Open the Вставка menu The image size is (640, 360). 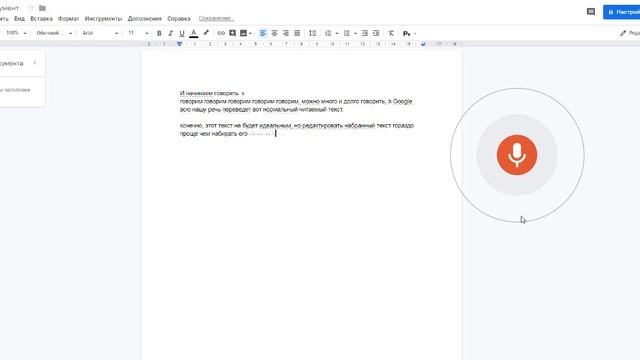pyautogui.click(x=41, y=19)
